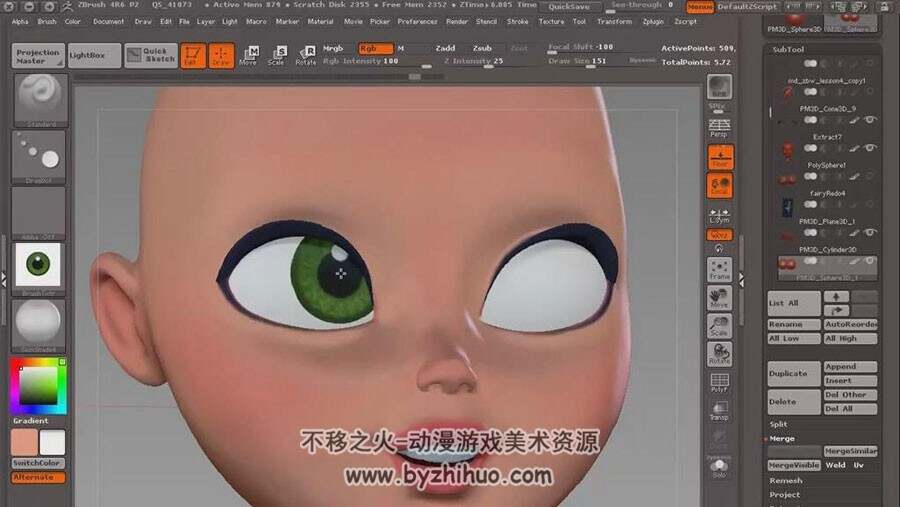Image resolution: width=900 pixels, height=507 pixels.
Task: Toggle Rgb paint mode
Action: pyautogui.click(x=376, y=49)
